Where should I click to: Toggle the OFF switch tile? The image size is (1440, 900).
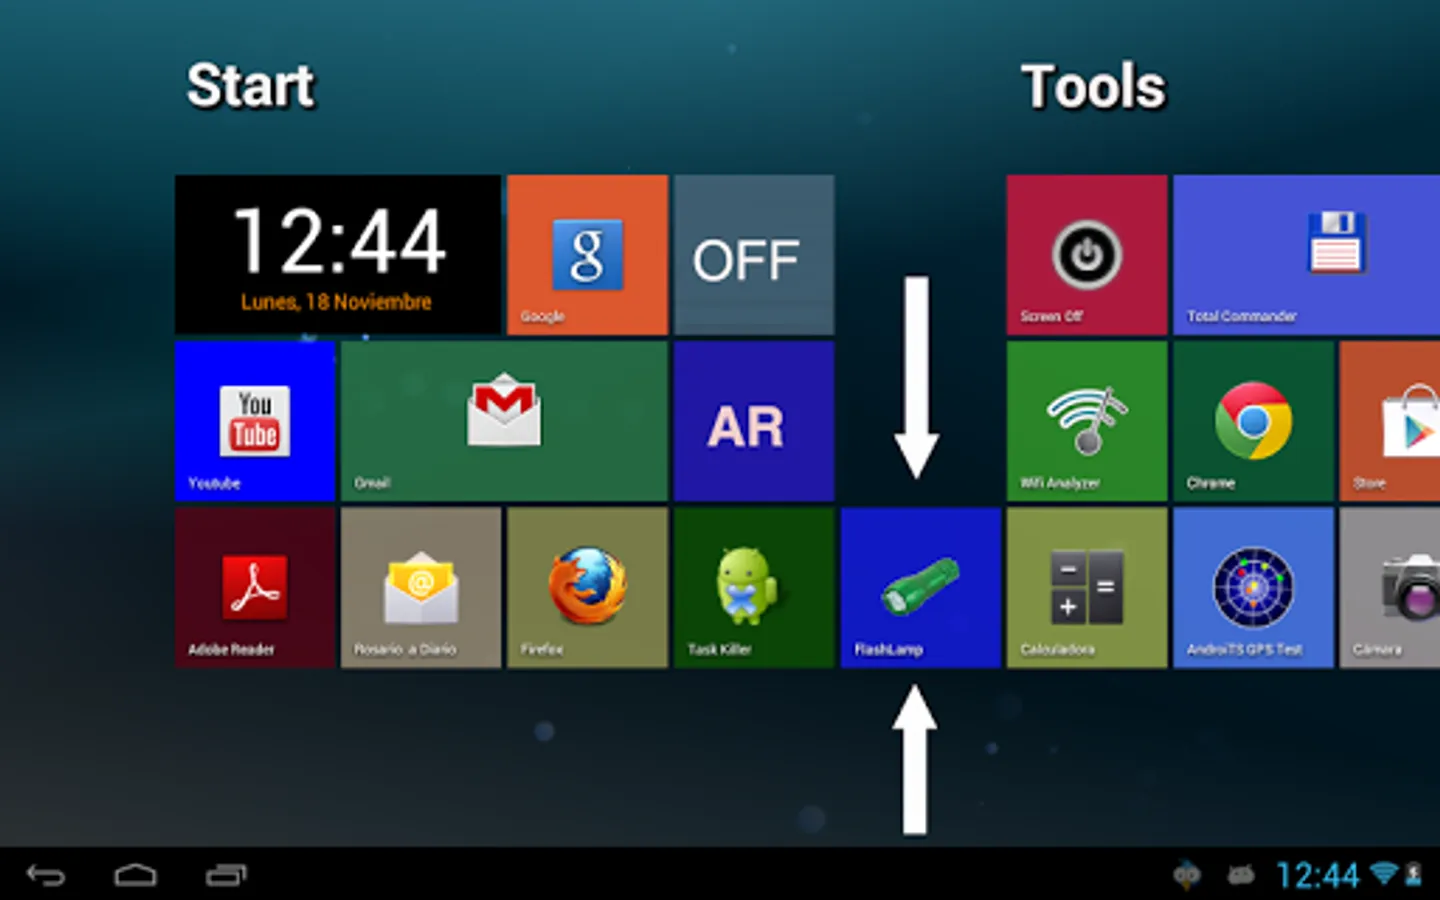click(x=754, y=255)
